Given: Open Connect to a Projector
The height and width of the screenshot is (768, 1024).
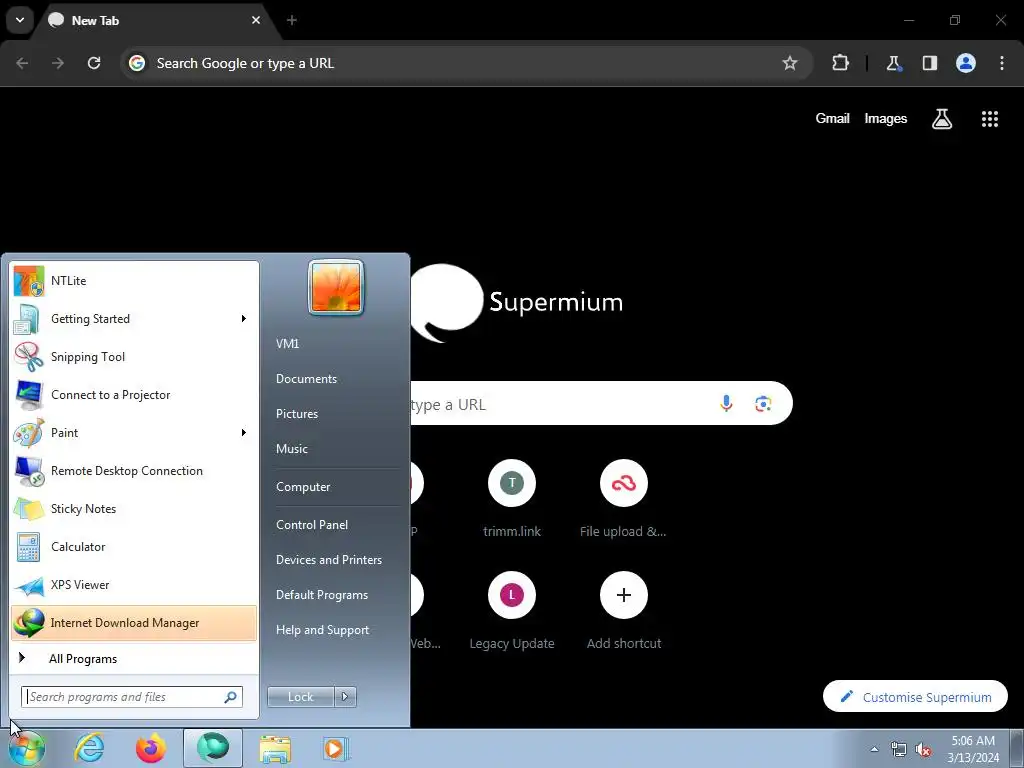Looking at the screenshot, I should tap(134, 394).
